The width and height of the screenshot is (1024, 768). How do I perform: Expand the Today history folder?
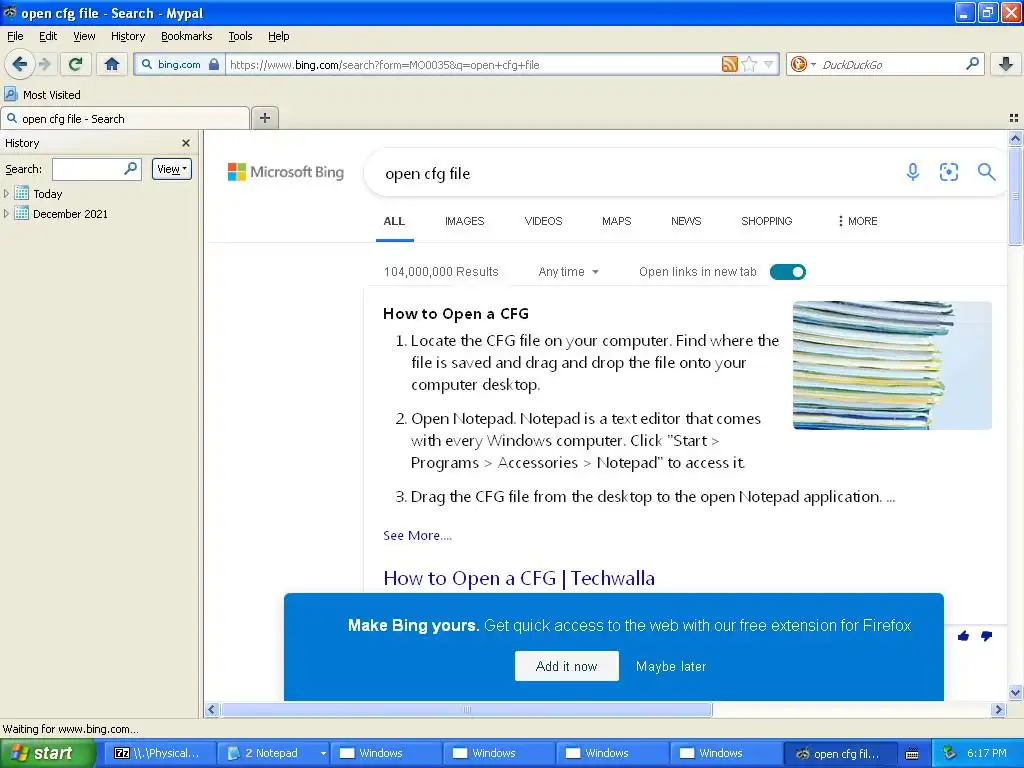click(x=7, y=193)
